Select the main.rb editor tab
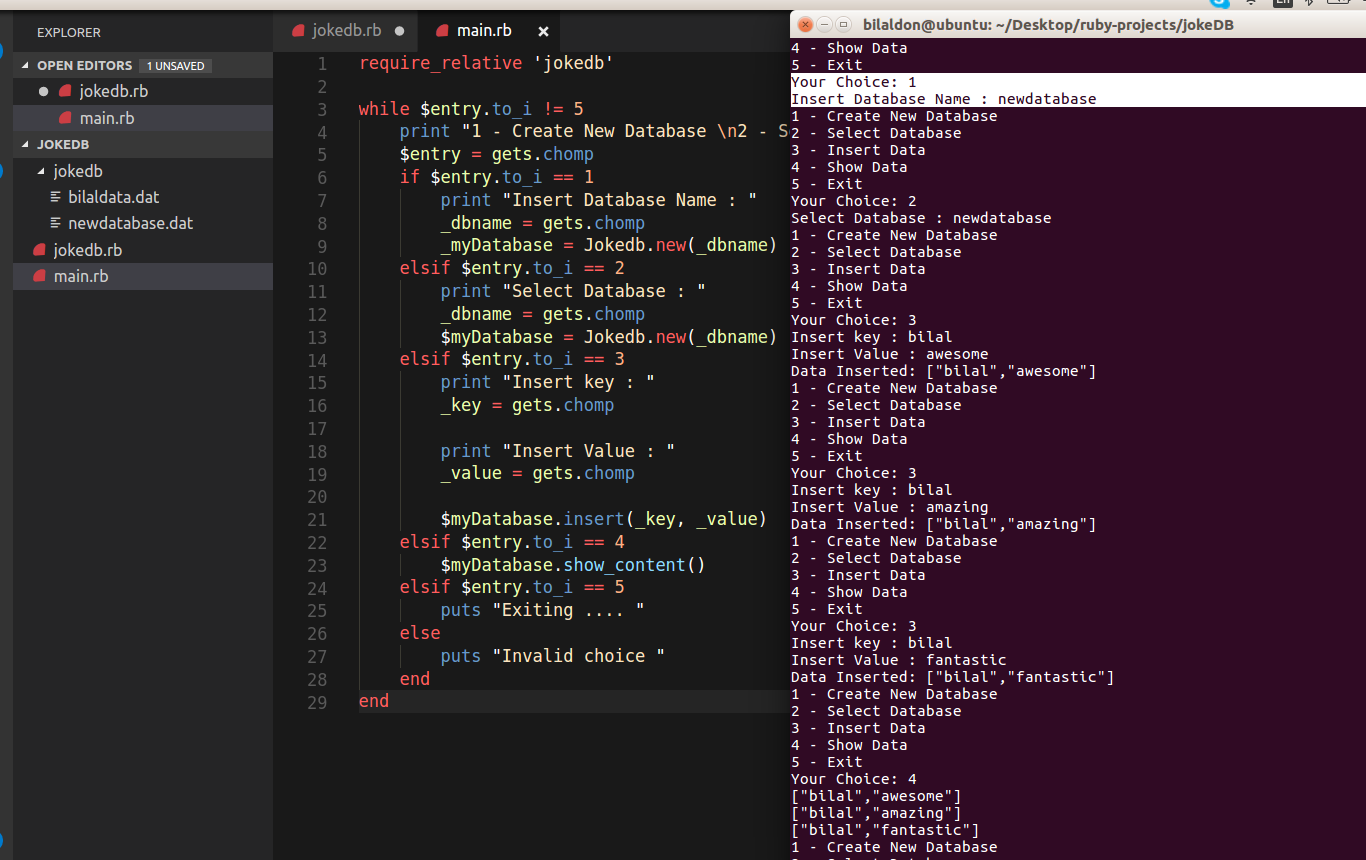The image size is (1366, 860). (x=484, y=31)
